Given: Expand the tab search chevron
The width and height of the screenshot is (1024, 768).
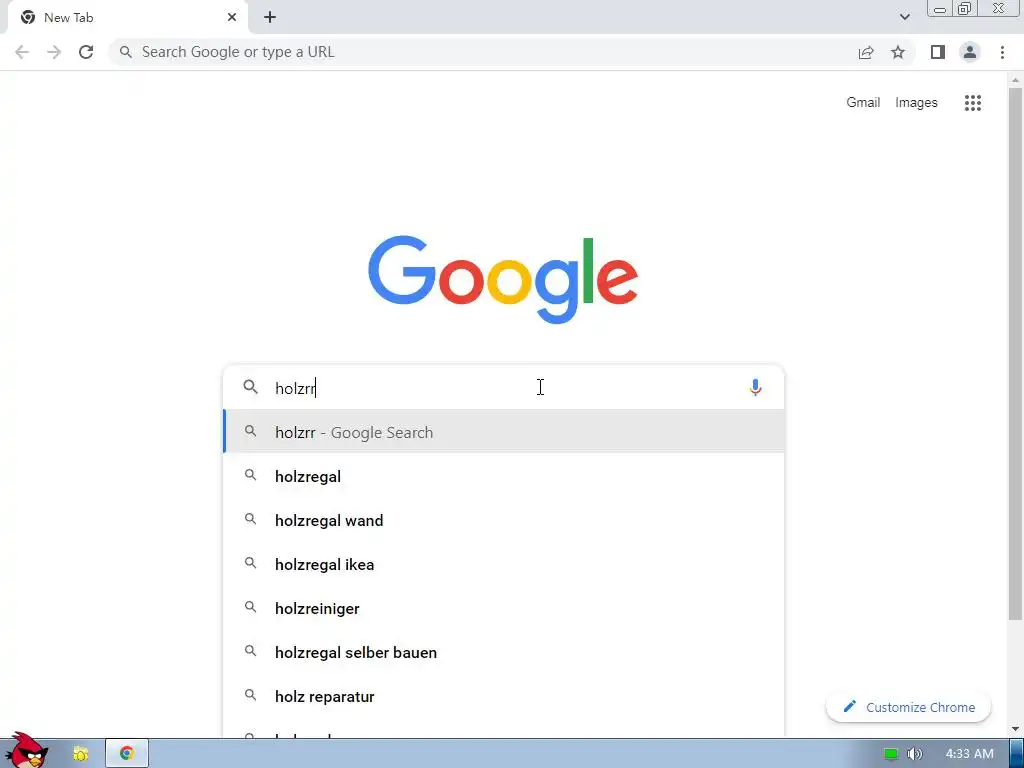Looking at the screenshot, I should coord(904,17).
